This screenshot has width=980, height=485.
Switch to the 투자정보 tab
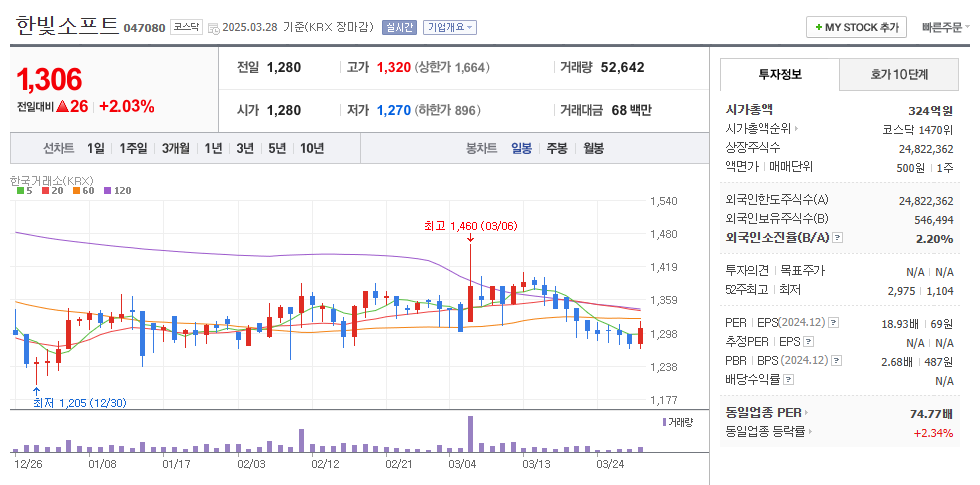779,75
